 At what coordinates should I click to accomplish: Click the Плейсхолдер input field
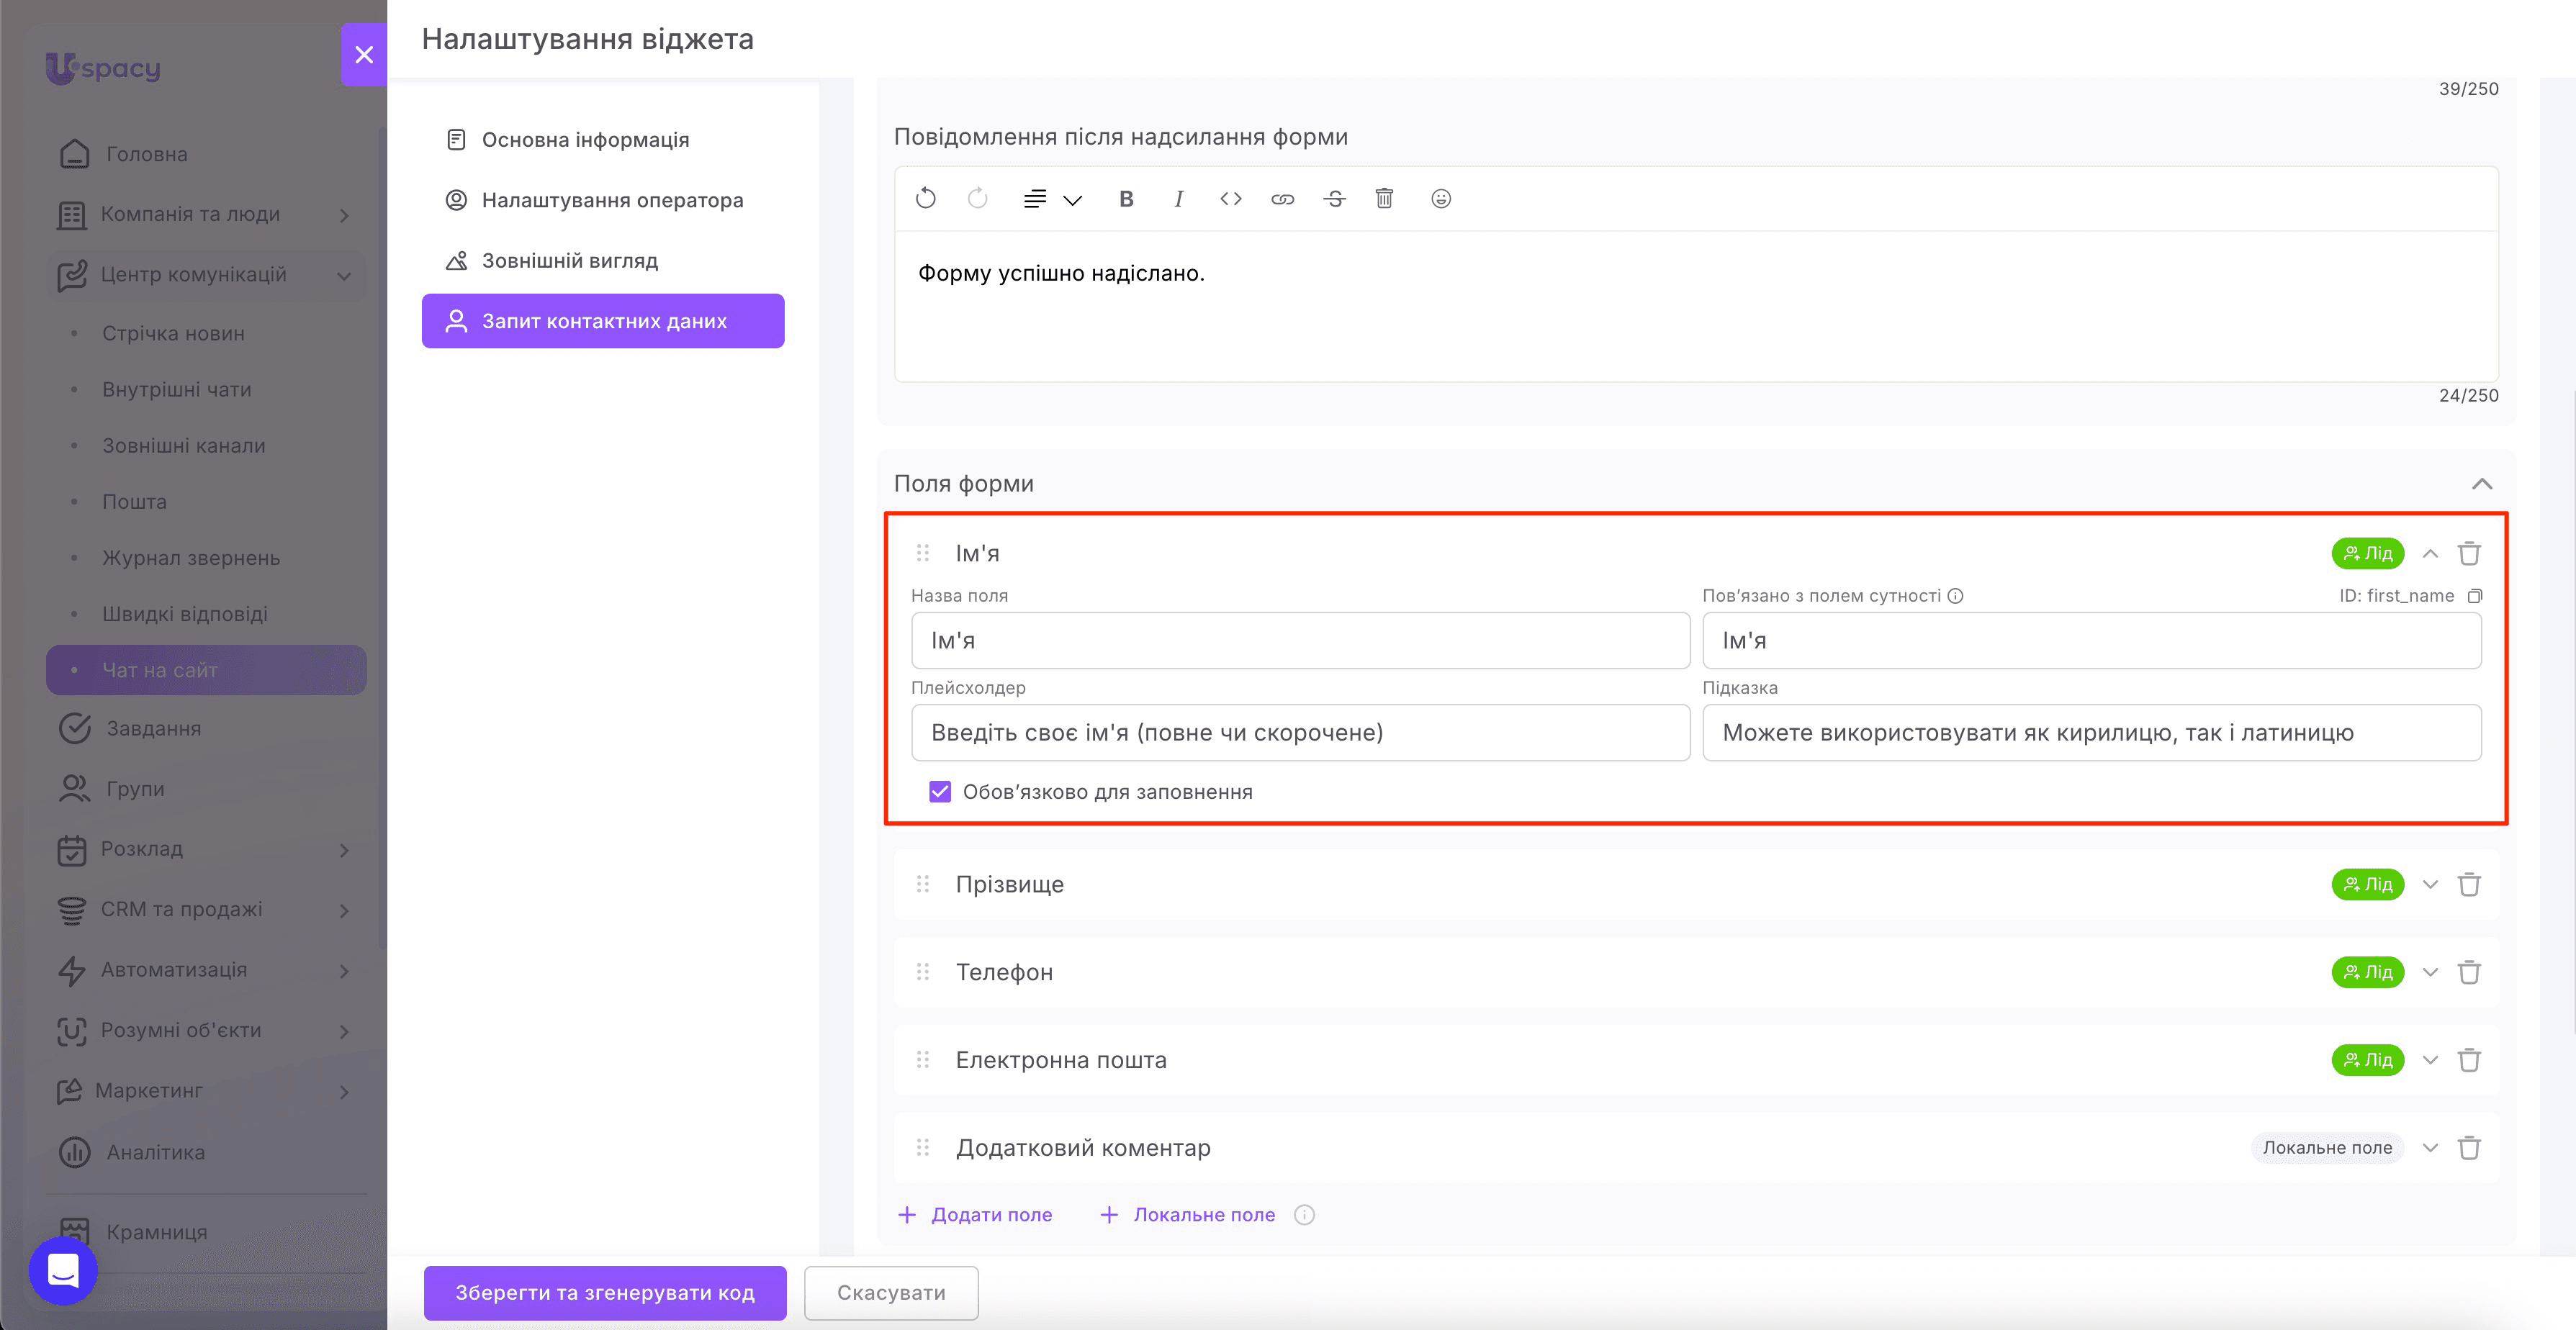click(x=1301, y=733)
